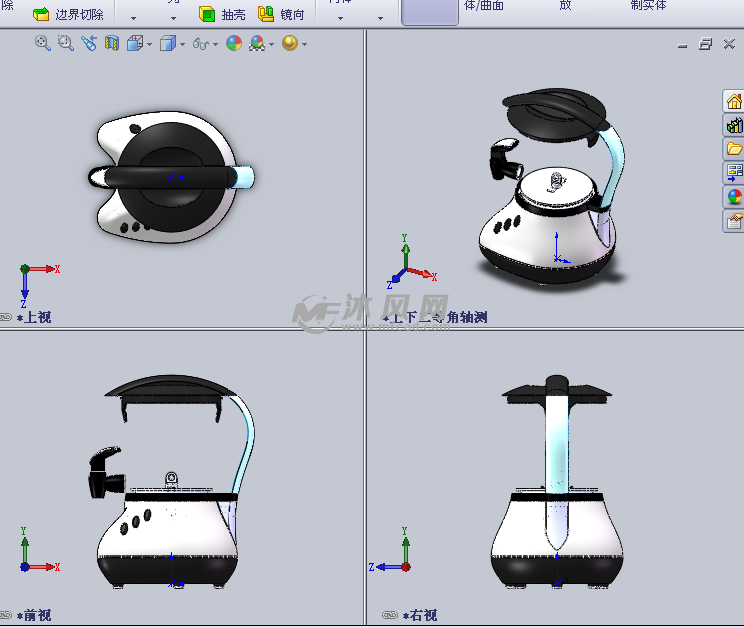Click Zoom to Area icon
This screenshot has width=744, height=628.
[x=65, y=44]
